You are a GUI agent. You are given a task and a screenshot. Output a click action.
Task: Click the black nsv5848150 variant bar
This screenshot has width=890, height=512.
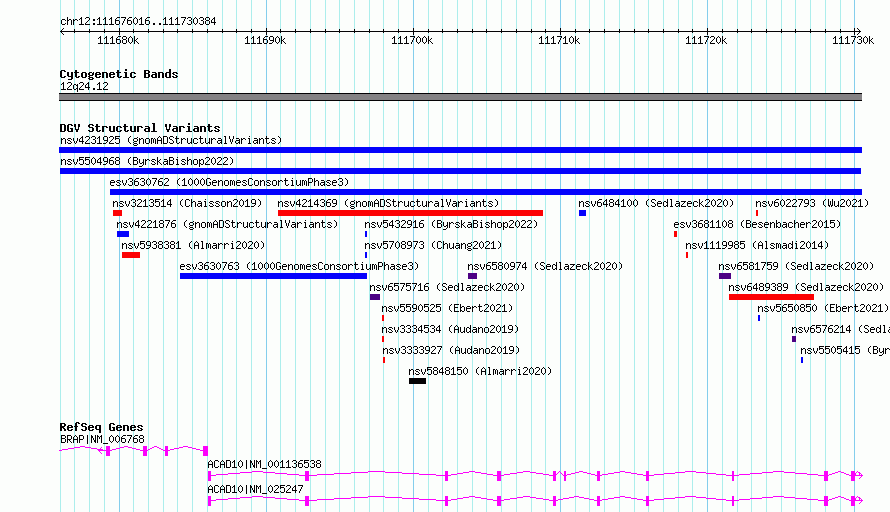pyautogui.click(x=417, y=381)
